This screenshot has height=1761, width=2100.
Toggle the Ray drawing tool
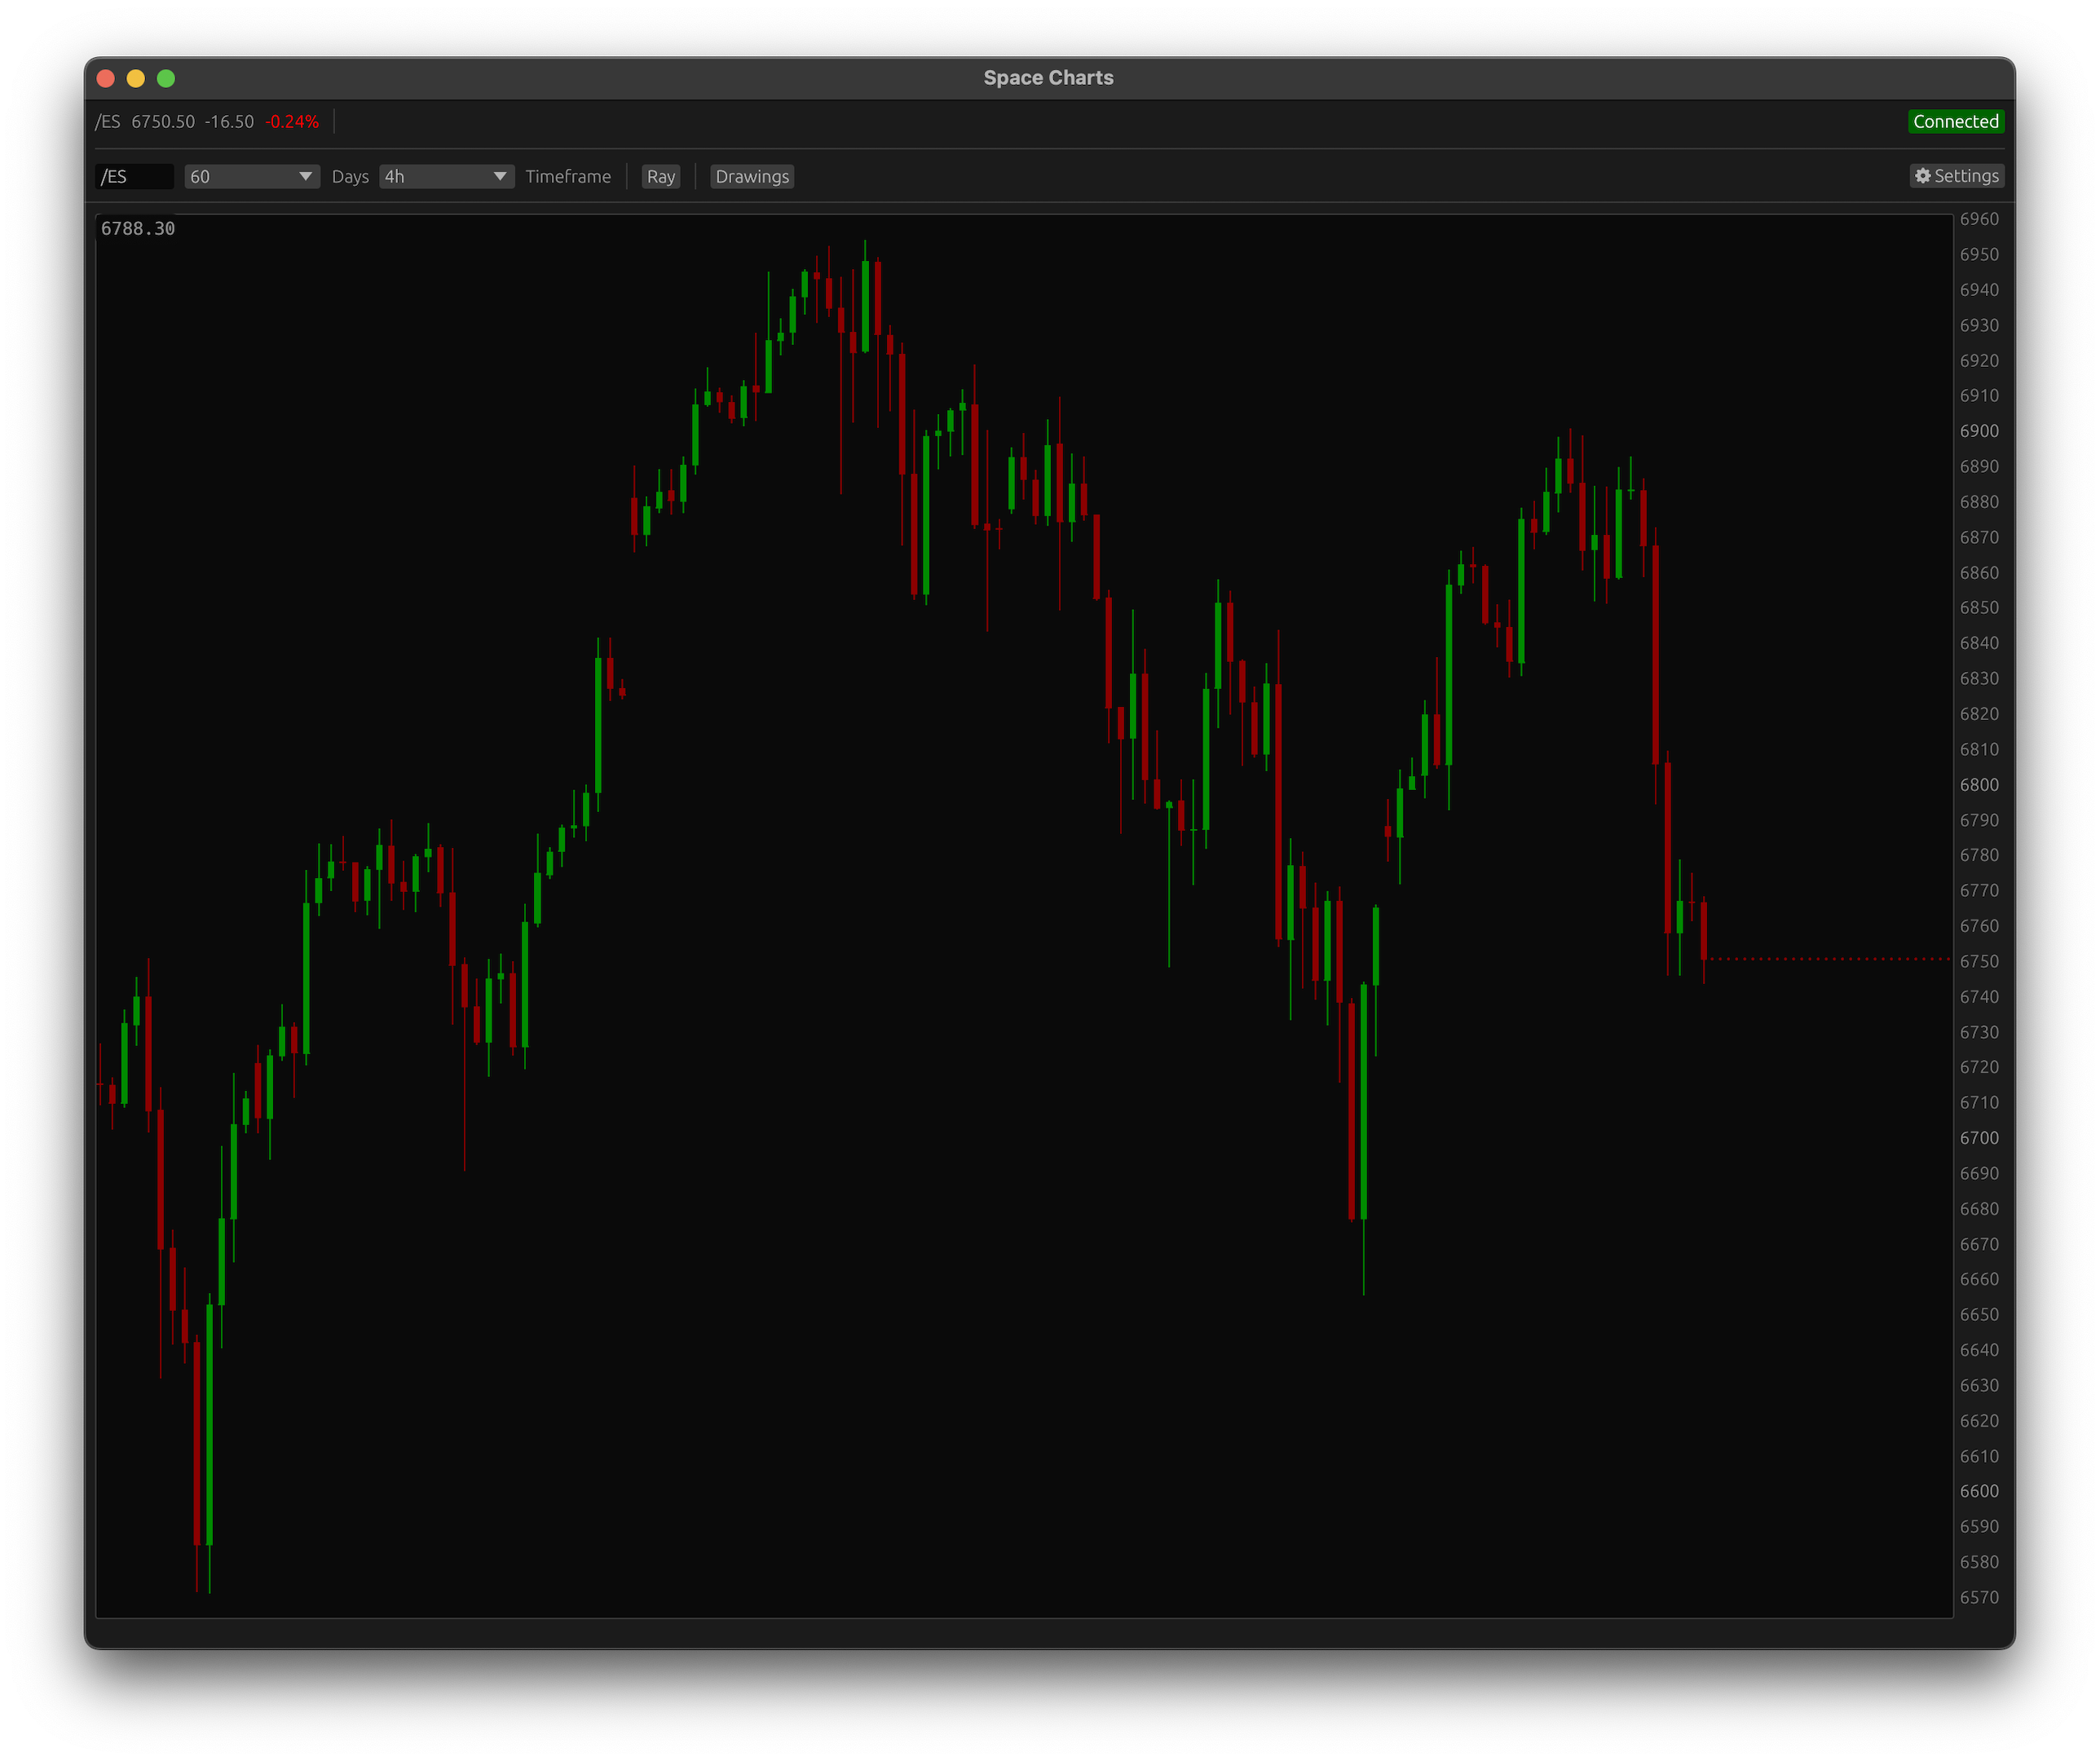pyautogui.click(x=660, y=176)
